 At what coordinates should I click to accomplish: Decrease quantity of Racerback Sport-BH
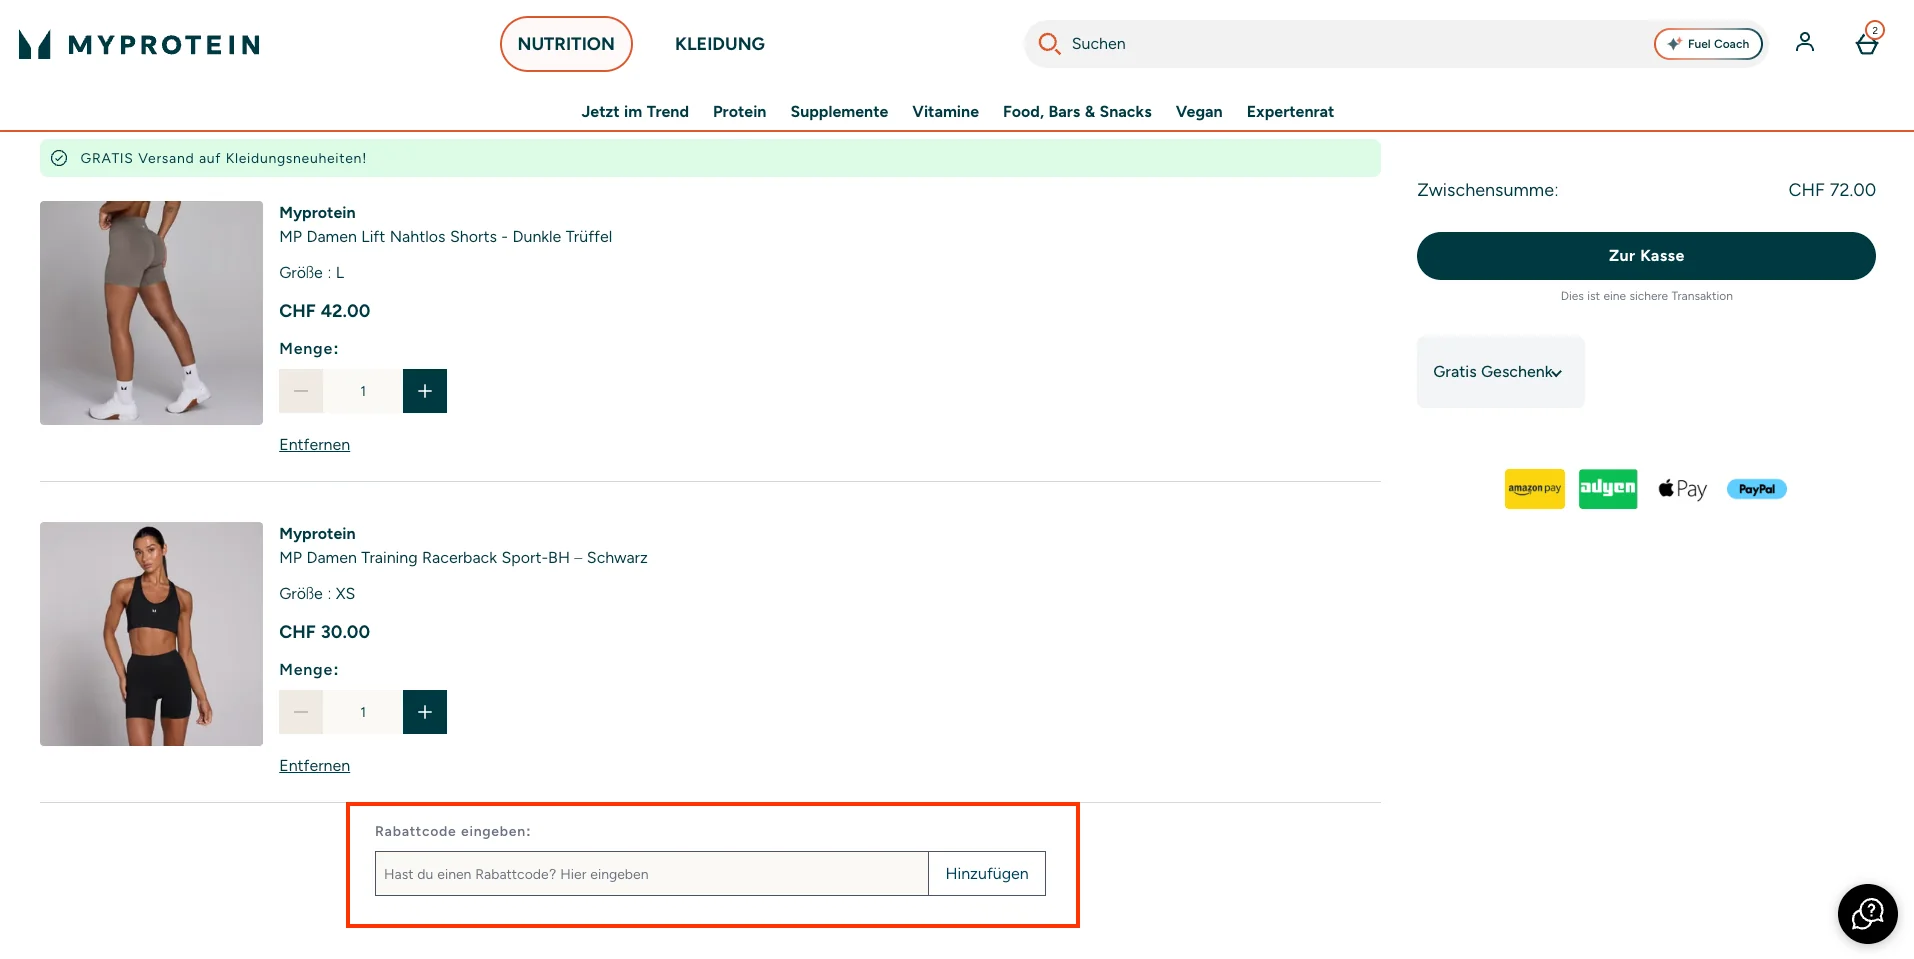[301, 712]
